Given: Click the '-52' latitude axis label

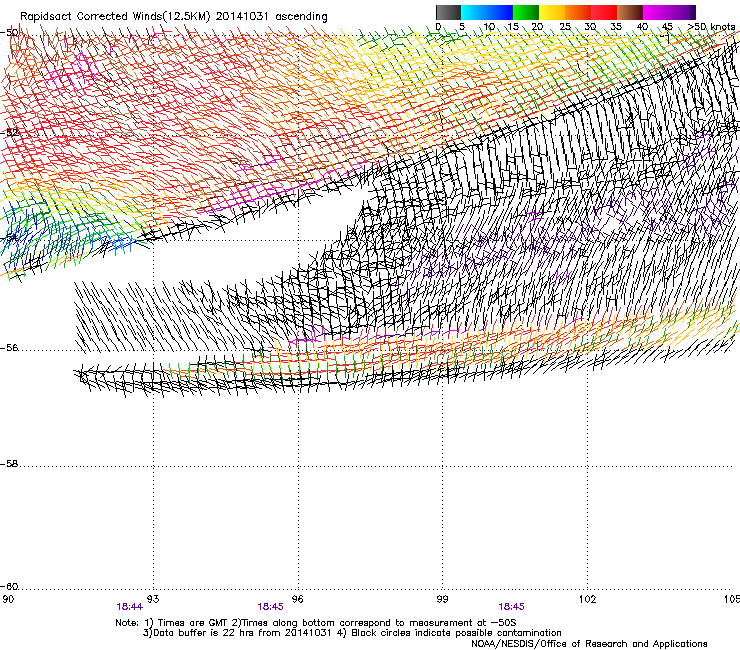Looking at the screenshot, I should (9, 132).
